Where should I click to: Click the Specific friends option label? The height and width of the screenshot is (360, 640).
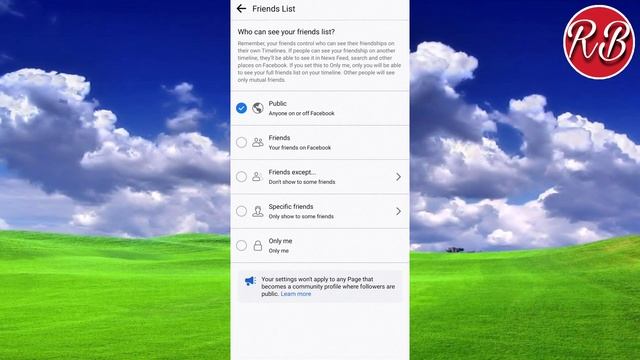point(291,207)
